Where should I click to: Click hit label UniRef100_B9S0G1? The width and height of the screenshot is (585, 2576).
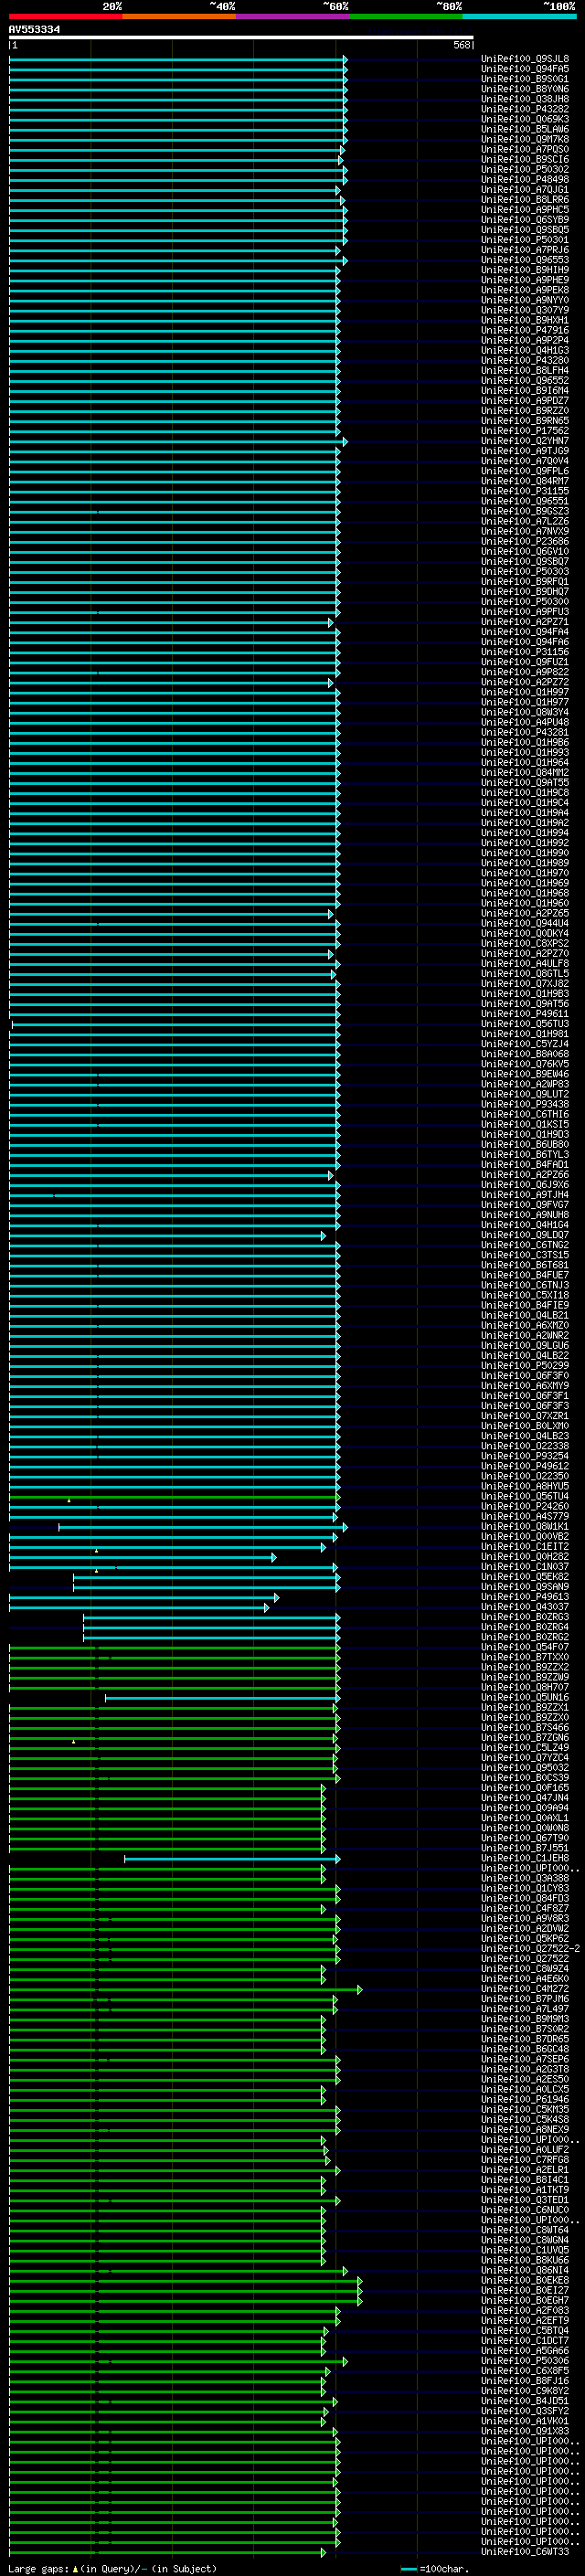[x=525, y=79]
